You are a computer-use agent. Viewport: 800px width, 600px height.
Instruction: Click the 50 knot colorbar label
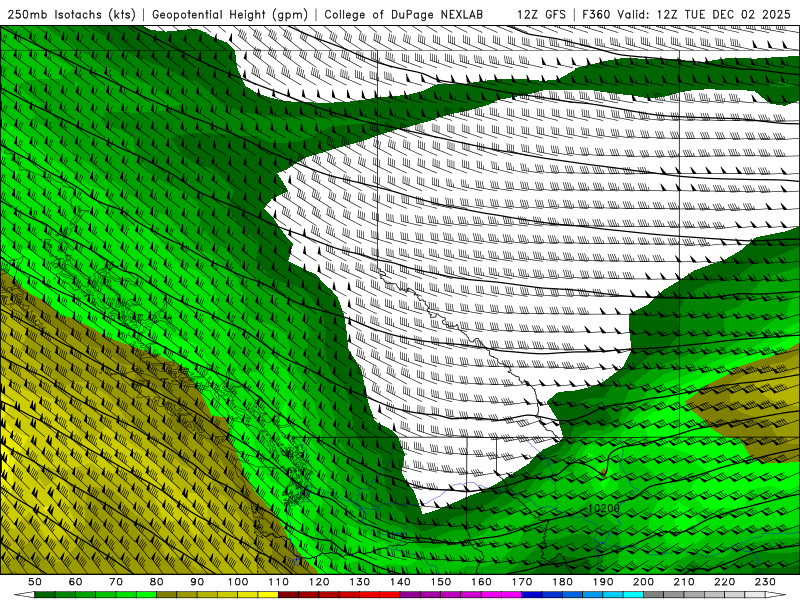pos(35,582)
